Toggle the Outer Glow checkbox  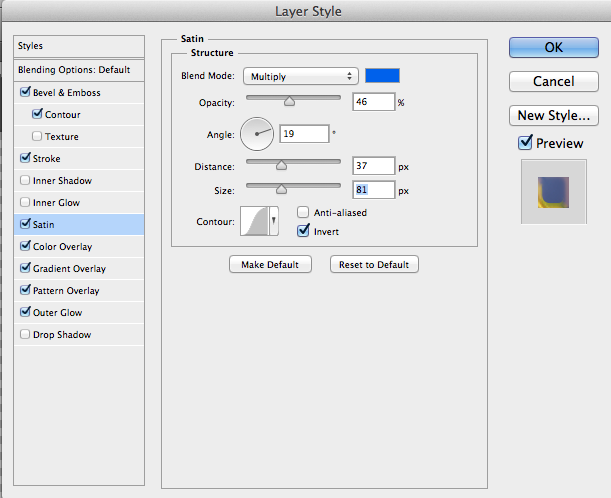[25, 312]
